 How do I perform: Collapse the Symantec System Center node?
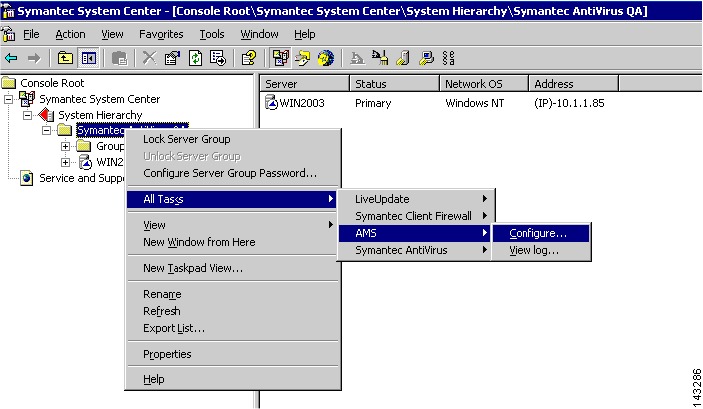9,99
